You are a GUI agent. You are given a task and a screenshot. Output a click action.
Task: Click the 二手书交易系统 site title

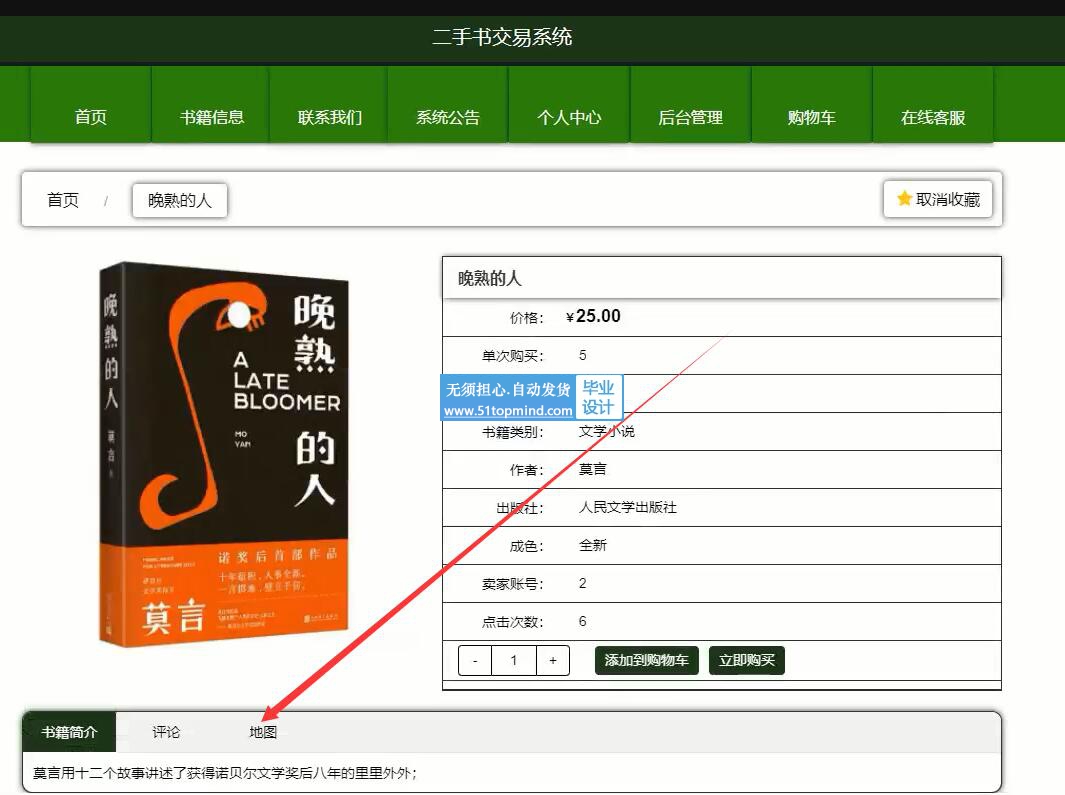pyautogui.click(x=502, y=37)
